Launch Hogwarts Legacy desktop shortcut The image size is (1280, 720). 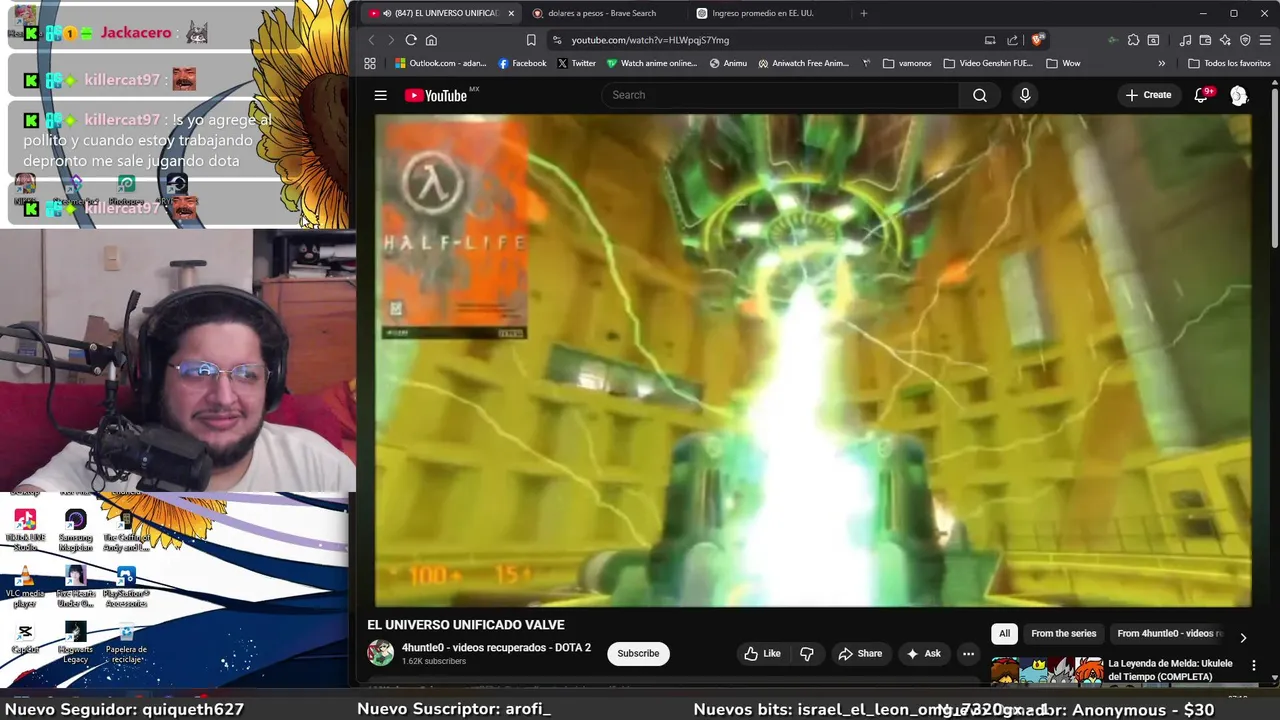76,643
